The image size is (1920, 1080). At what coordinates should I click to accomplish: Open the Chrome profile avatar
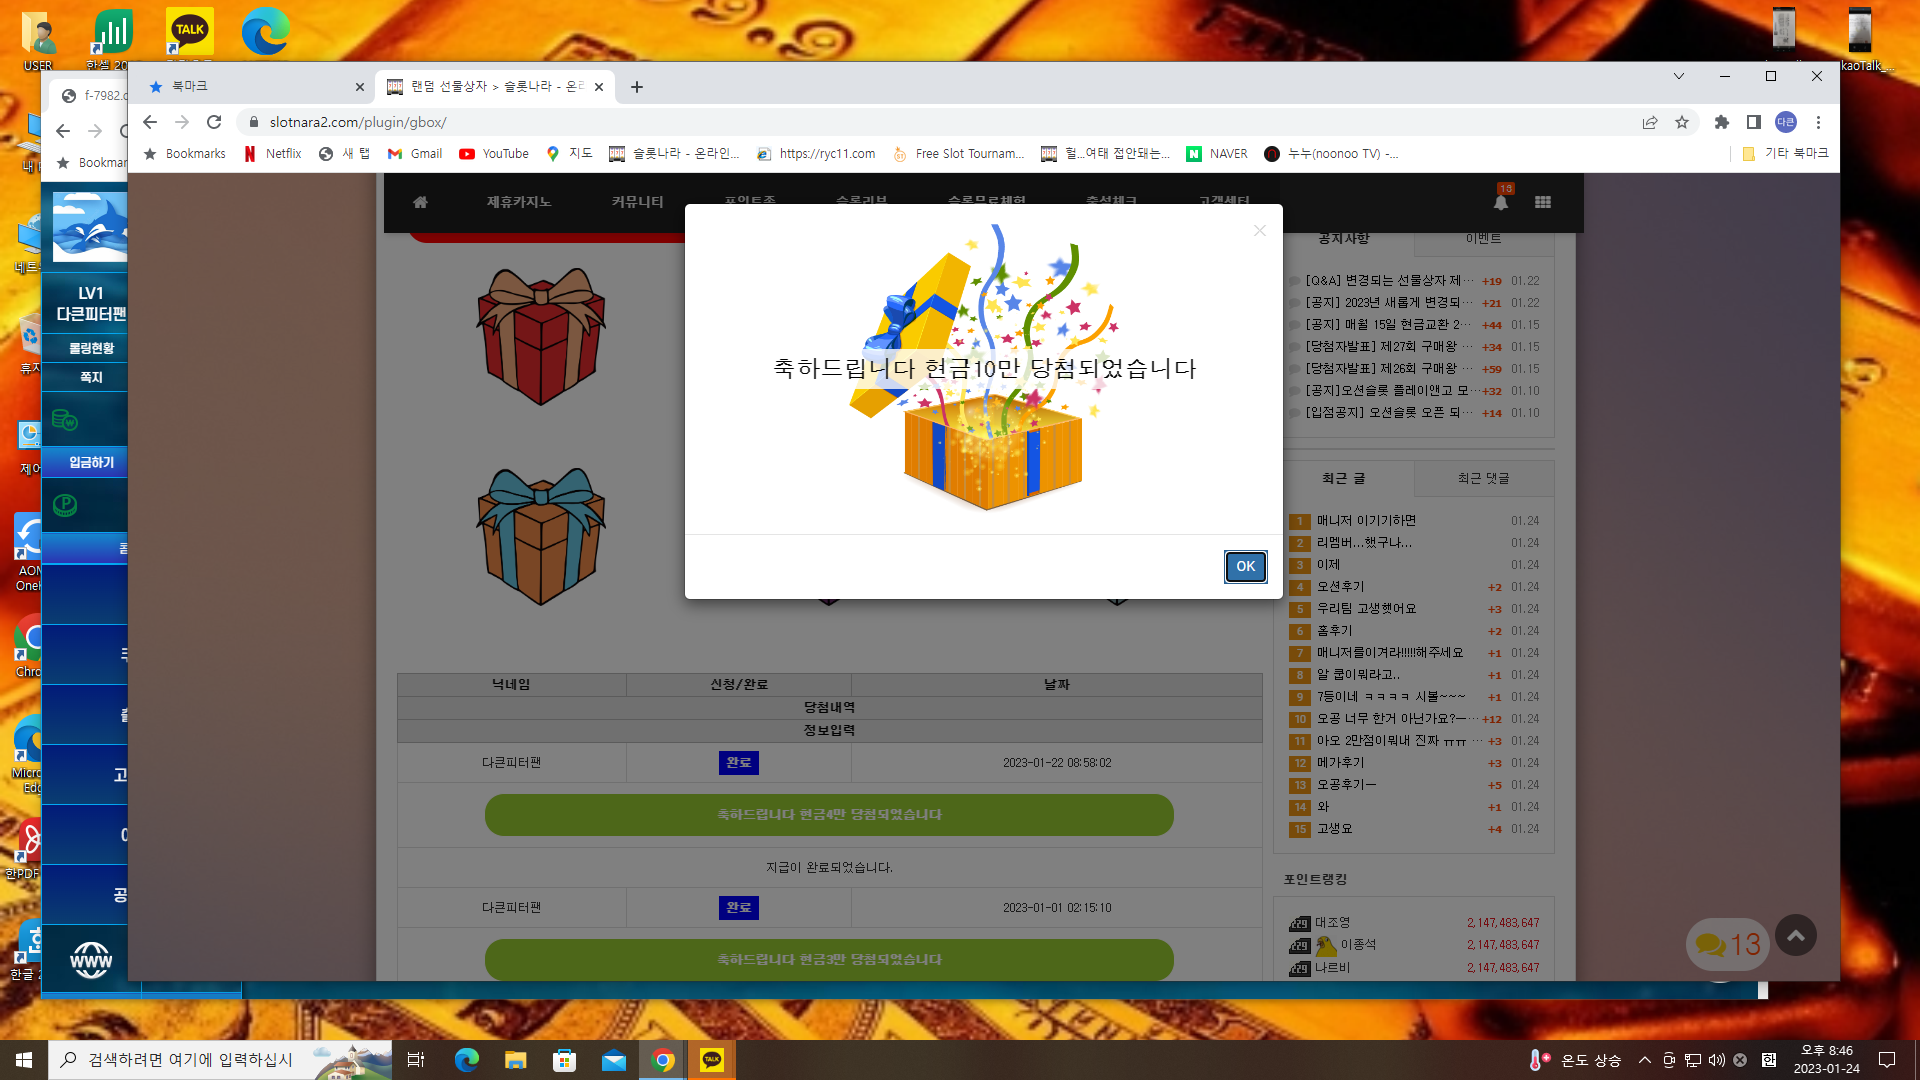(x=1786, y=122)
